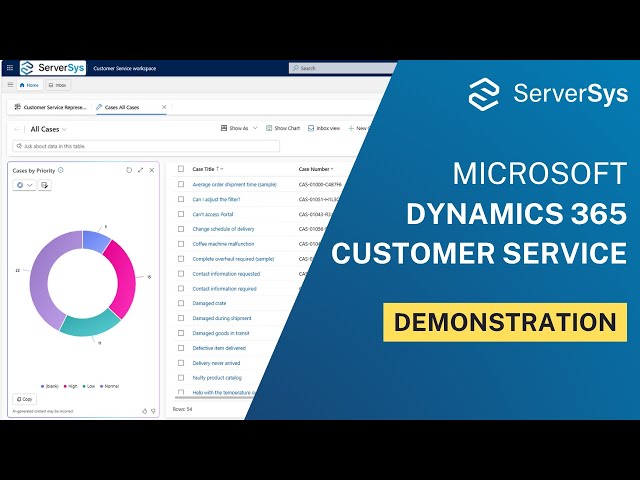
Task: Click the blue blank priority donut segment
Action: [x=96, y=240]
